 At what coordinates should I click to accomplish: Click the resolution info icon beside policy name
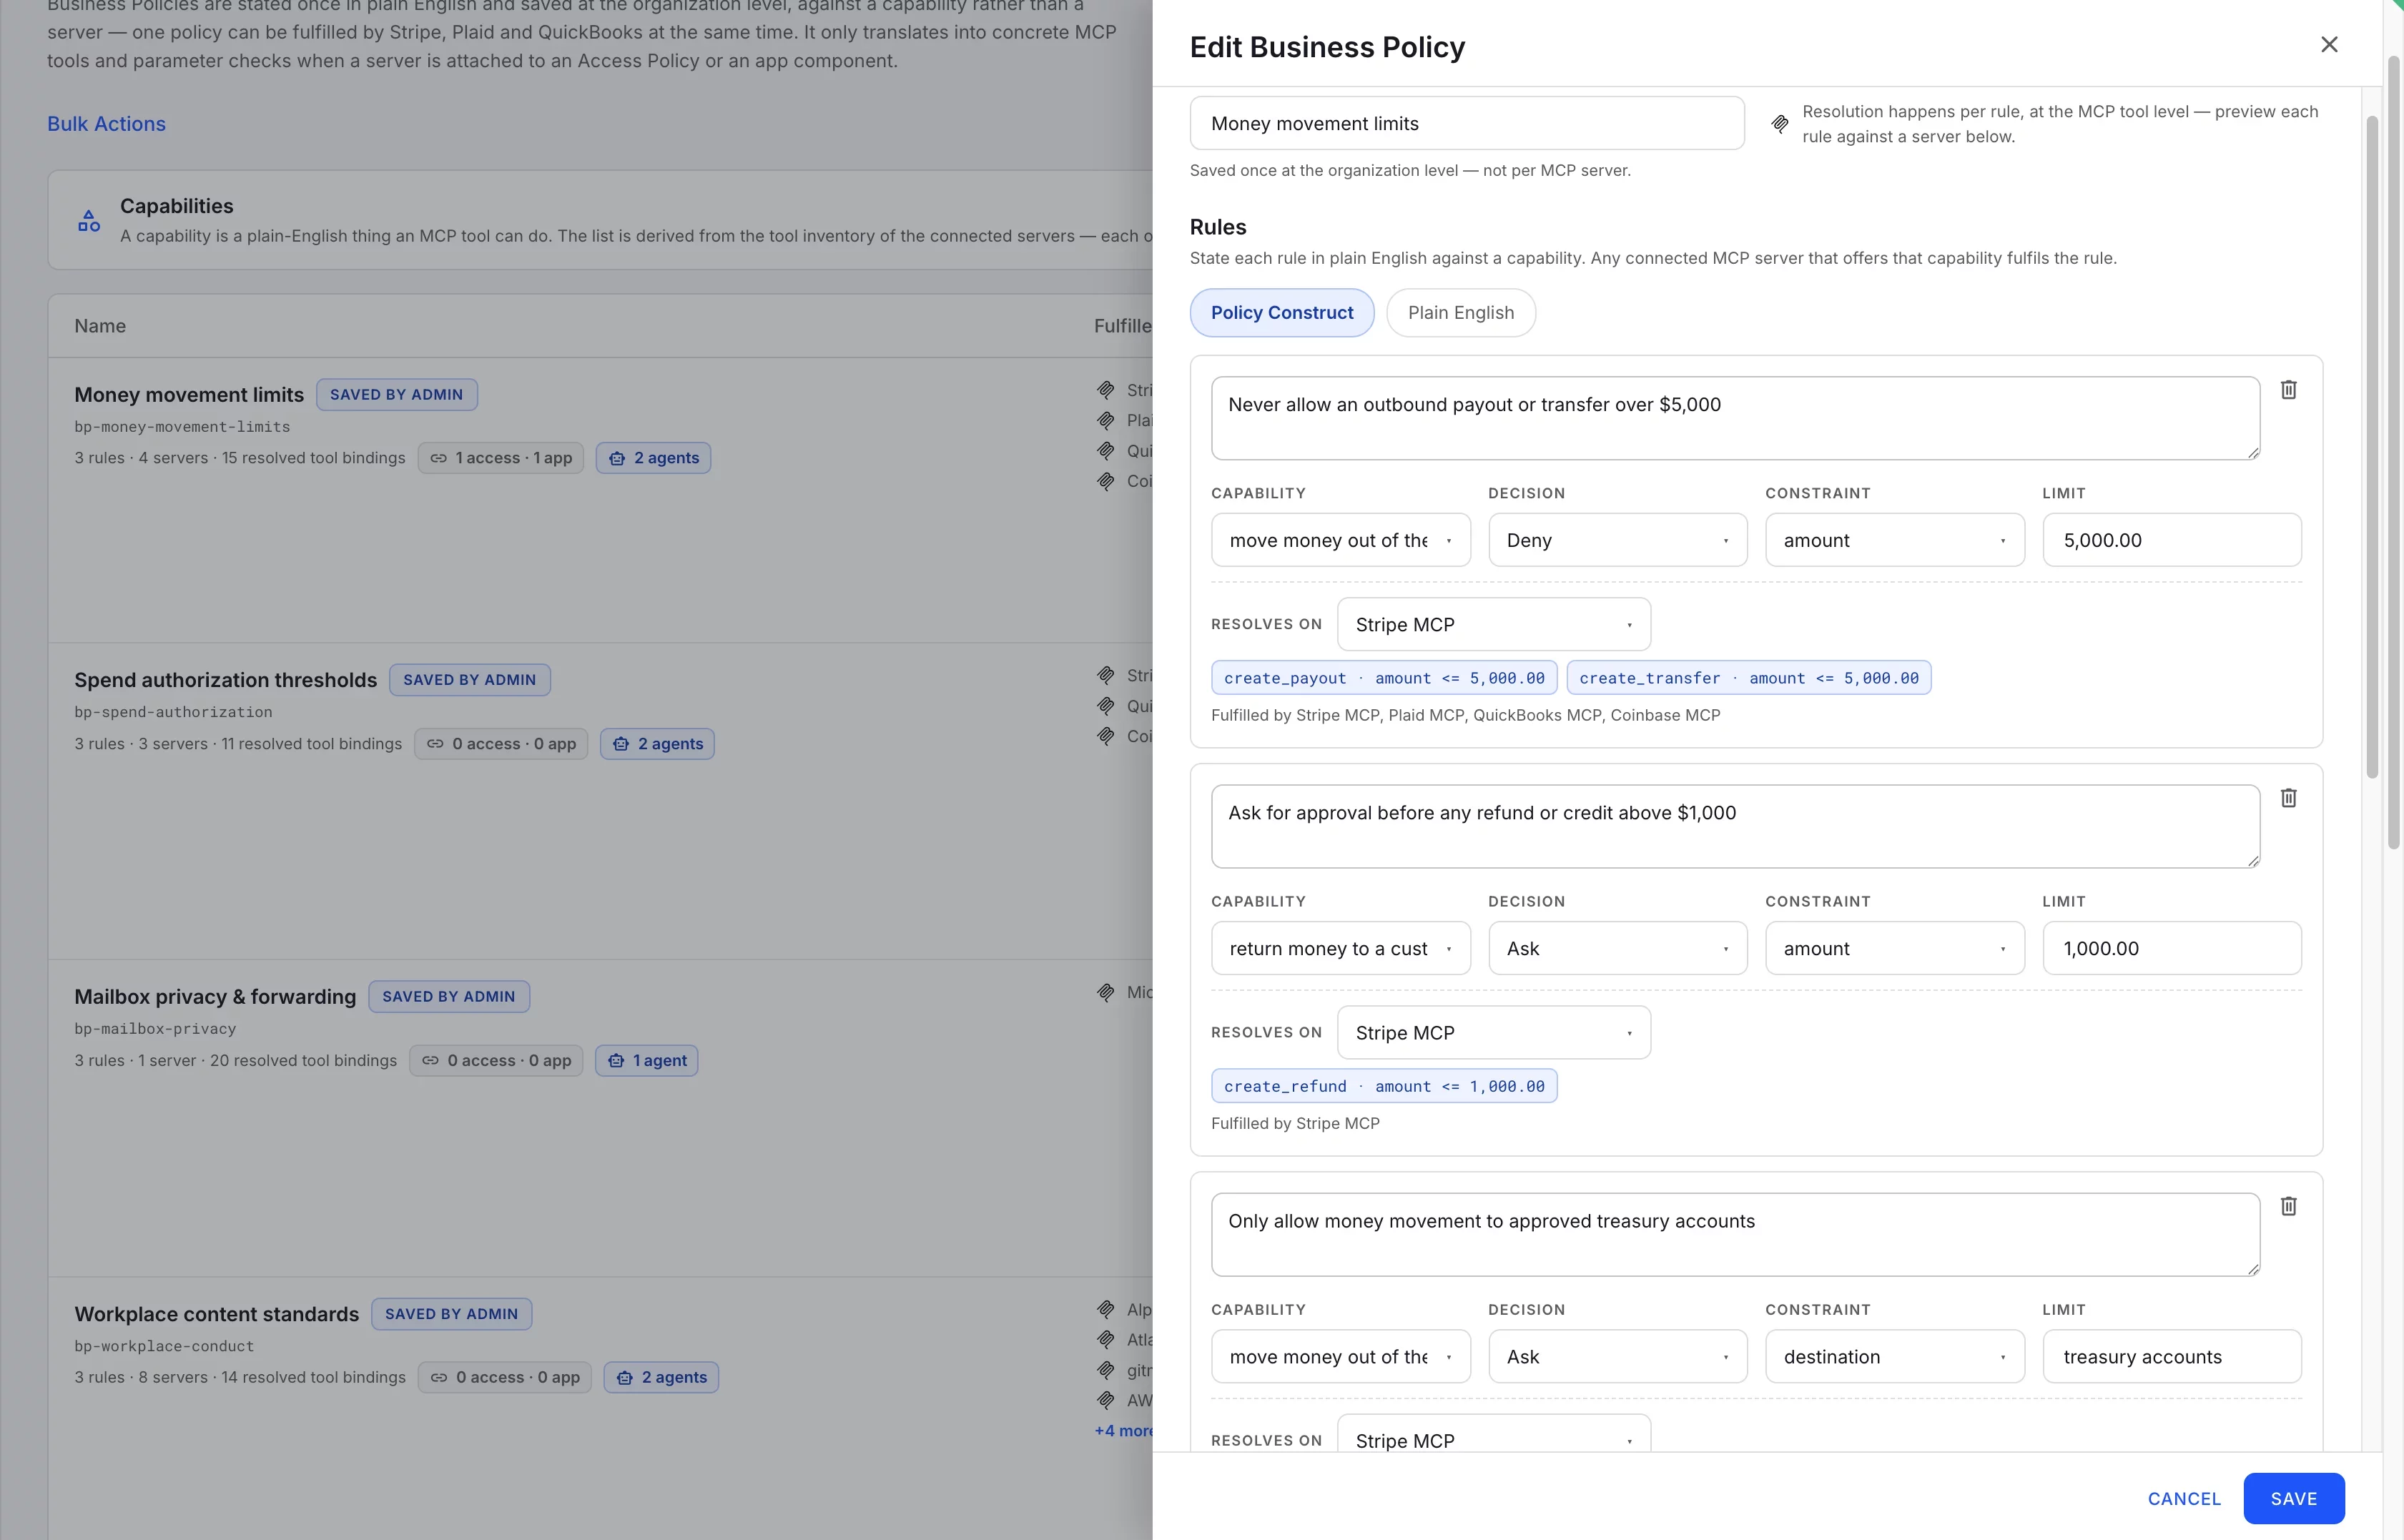click(1780, 124)
